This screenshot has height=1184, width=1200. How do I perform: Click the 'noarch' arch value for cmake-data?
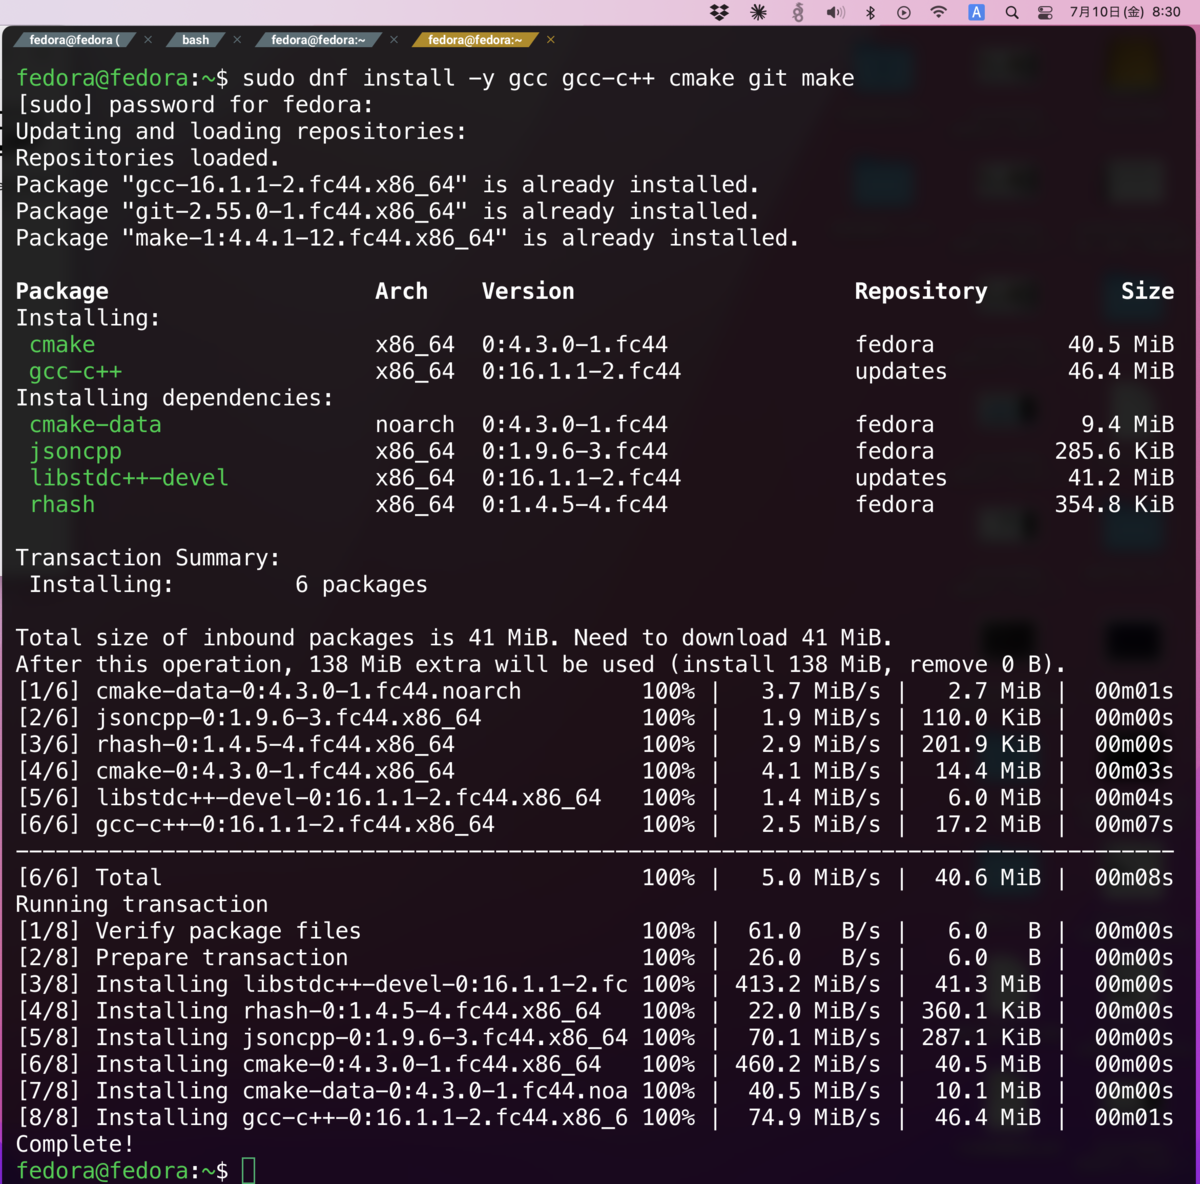coord(415,425)
